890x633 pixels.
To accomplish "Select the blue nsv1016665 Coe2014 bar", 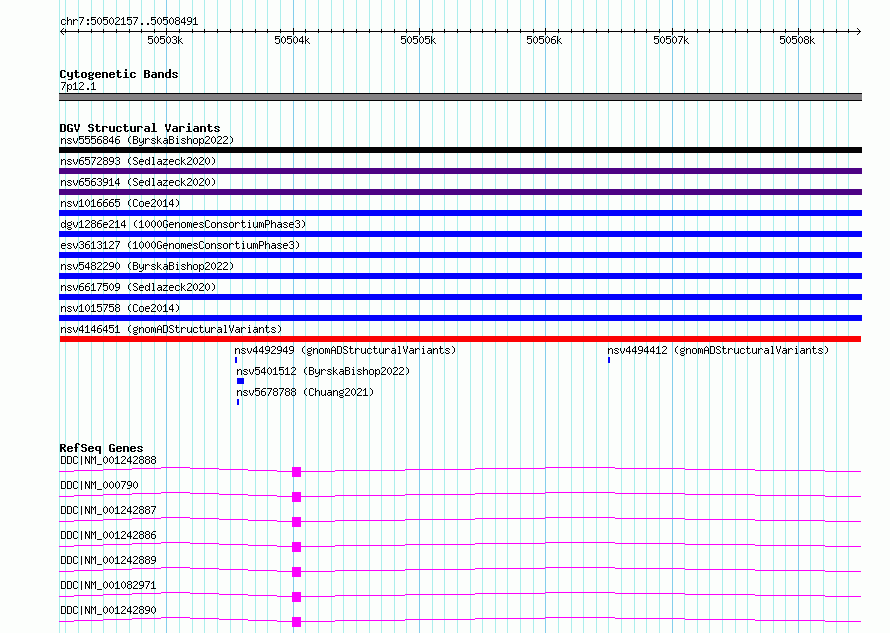I will click(460, 213).
